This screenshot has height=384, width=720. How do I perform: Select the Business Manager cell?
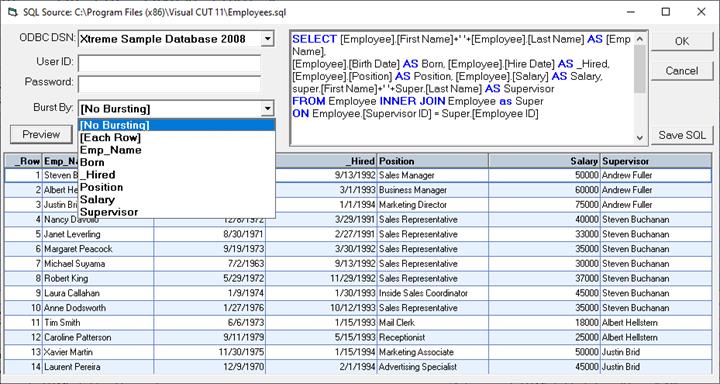point(433,190)
